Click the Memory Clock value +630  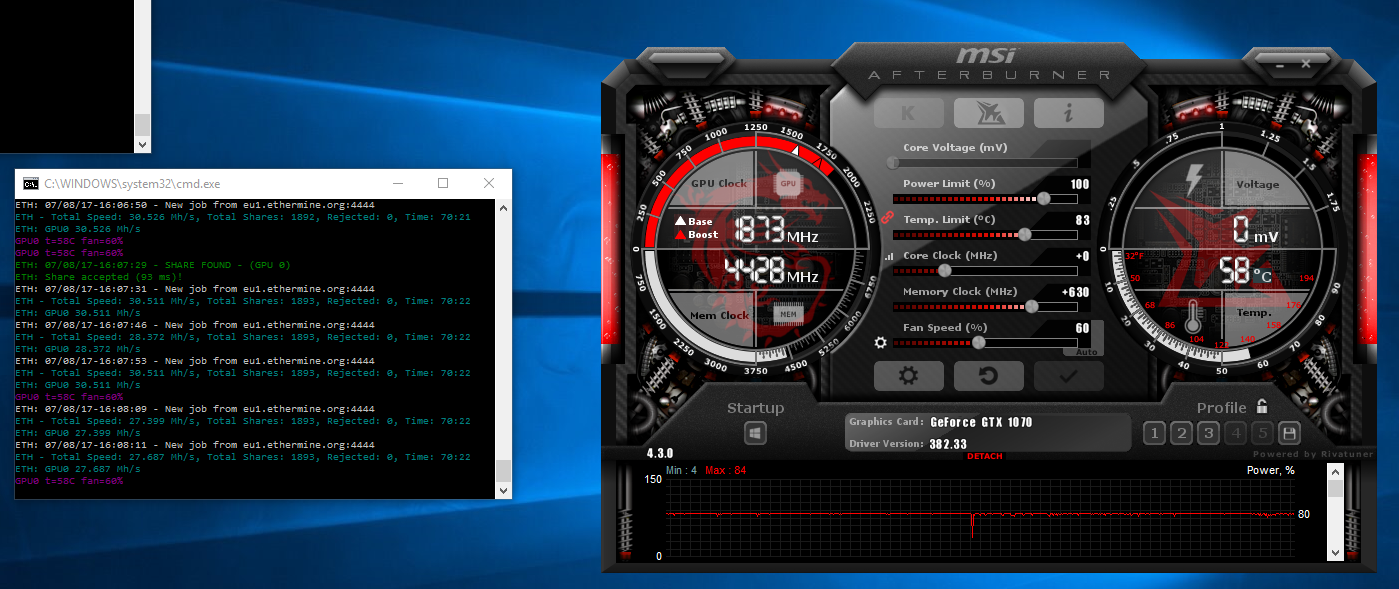pyautogui.click(x=1076, y=292)
